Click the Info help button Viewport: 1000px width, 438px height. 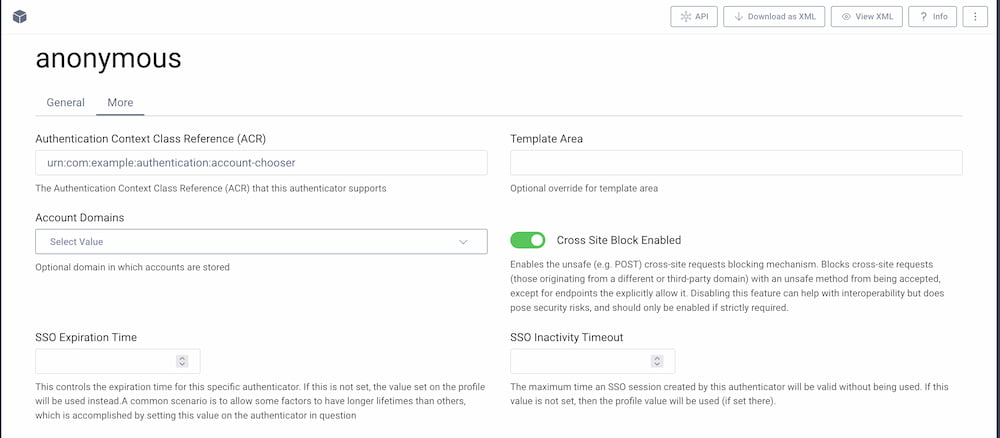coord(932,17)
